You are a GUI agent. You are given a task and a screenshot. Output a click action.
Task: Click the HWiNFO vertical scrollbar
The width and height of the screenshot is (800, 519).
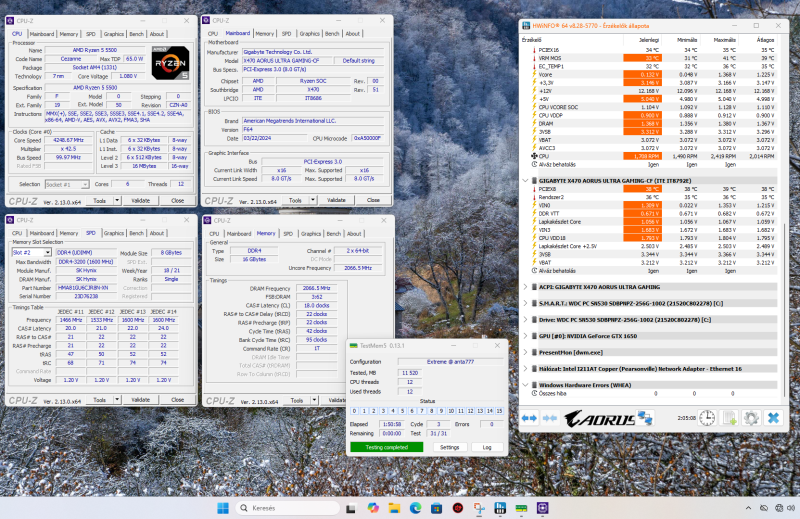click(x=785, y=308)
